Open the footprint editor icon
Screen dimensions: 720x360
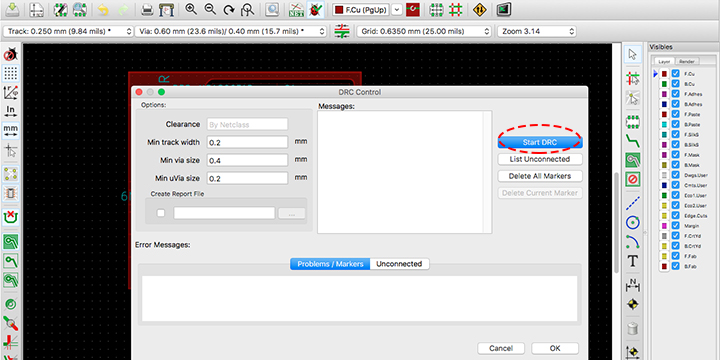point(61,9)
